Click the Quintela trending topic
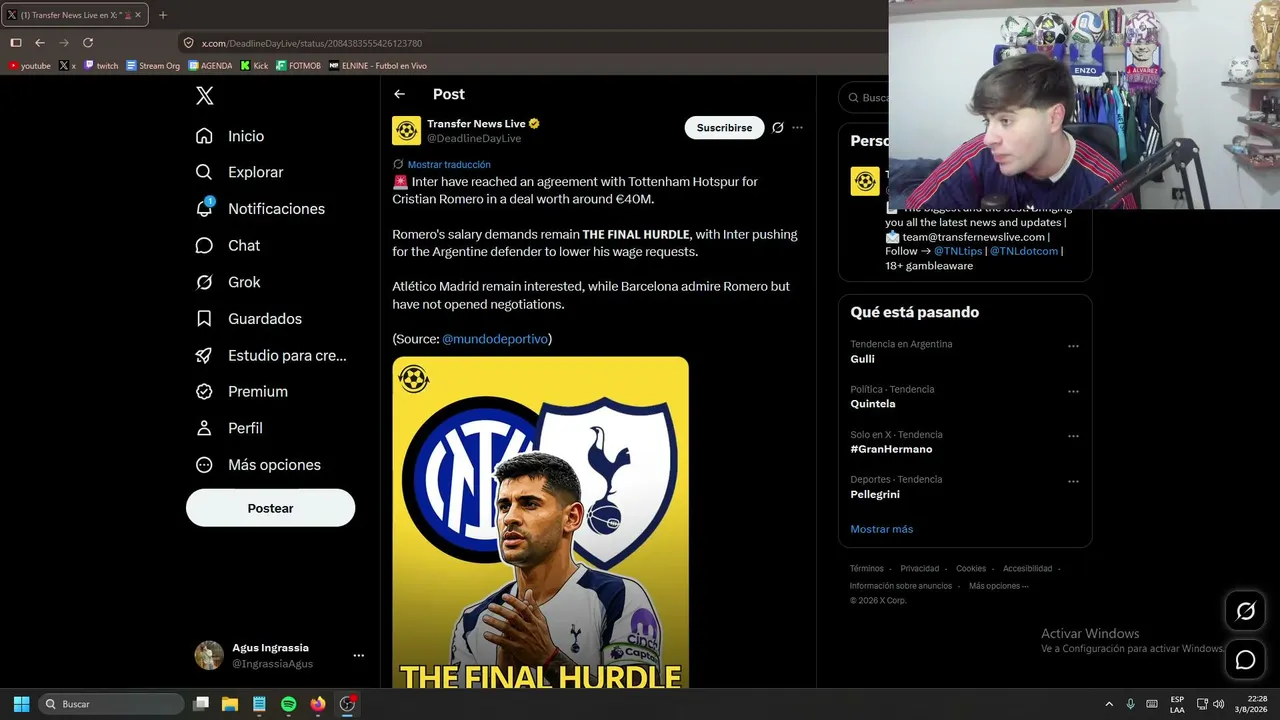Image resolution: width=1280 pixels, height=720 pixels. (x=873, y=404)
